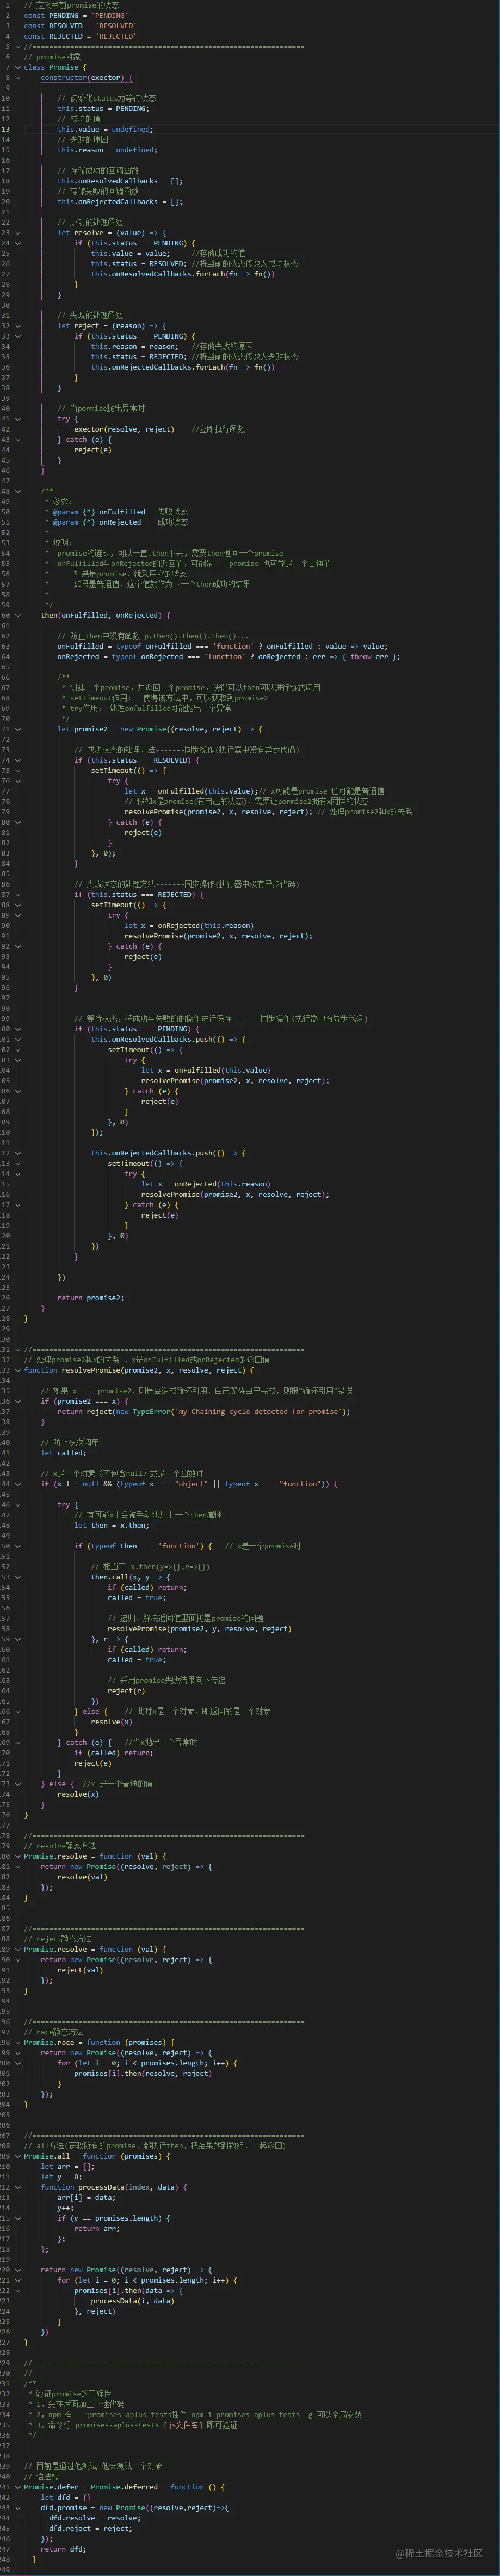Fold the if (x !== null && typeof block
This screenshot has width=500, height=2576.
coord(17,1484)
